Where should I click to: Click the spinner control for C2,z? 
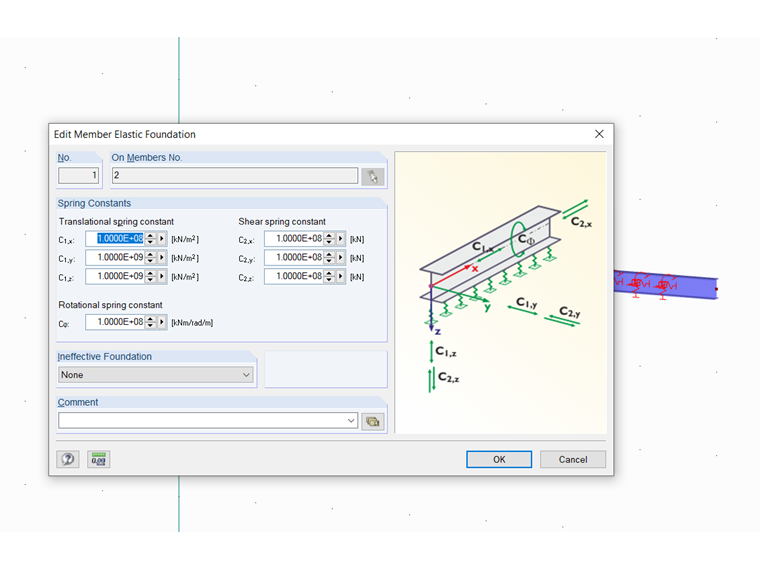point(329,276)
